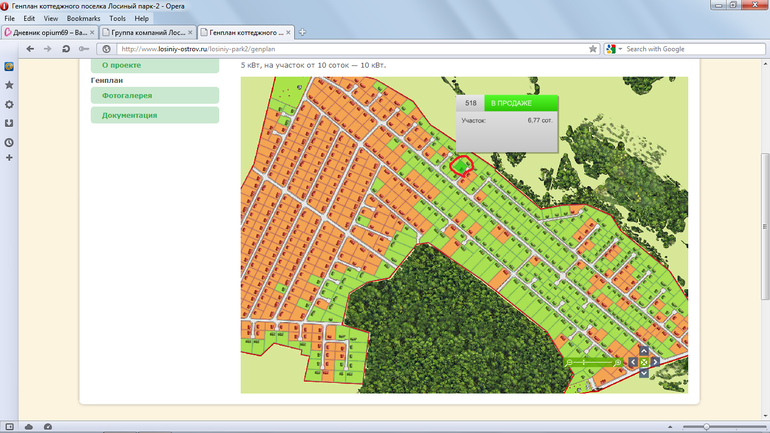The width and height of the screenshot is (770, 433).
Task: Select the Генплан коттеджного tab
Action: [x=246, y=32]
